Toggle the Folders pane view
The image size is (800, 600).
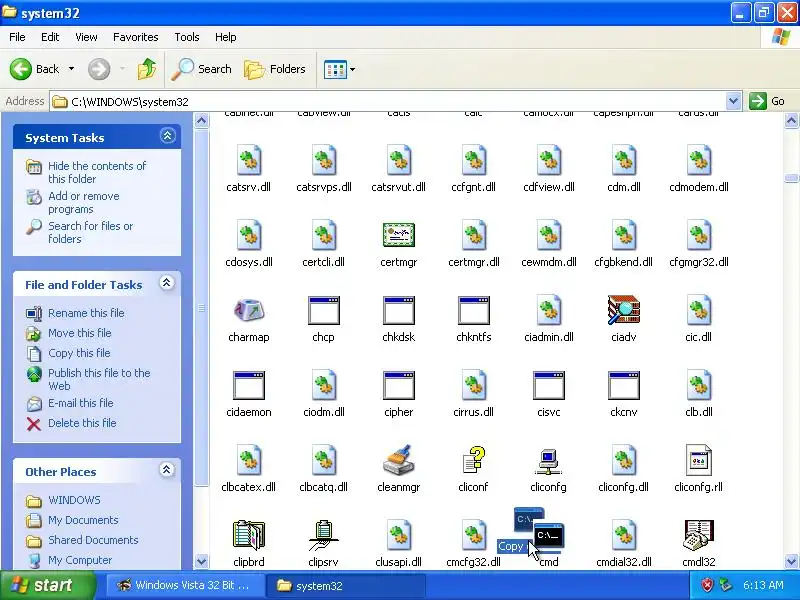point(274,69)
